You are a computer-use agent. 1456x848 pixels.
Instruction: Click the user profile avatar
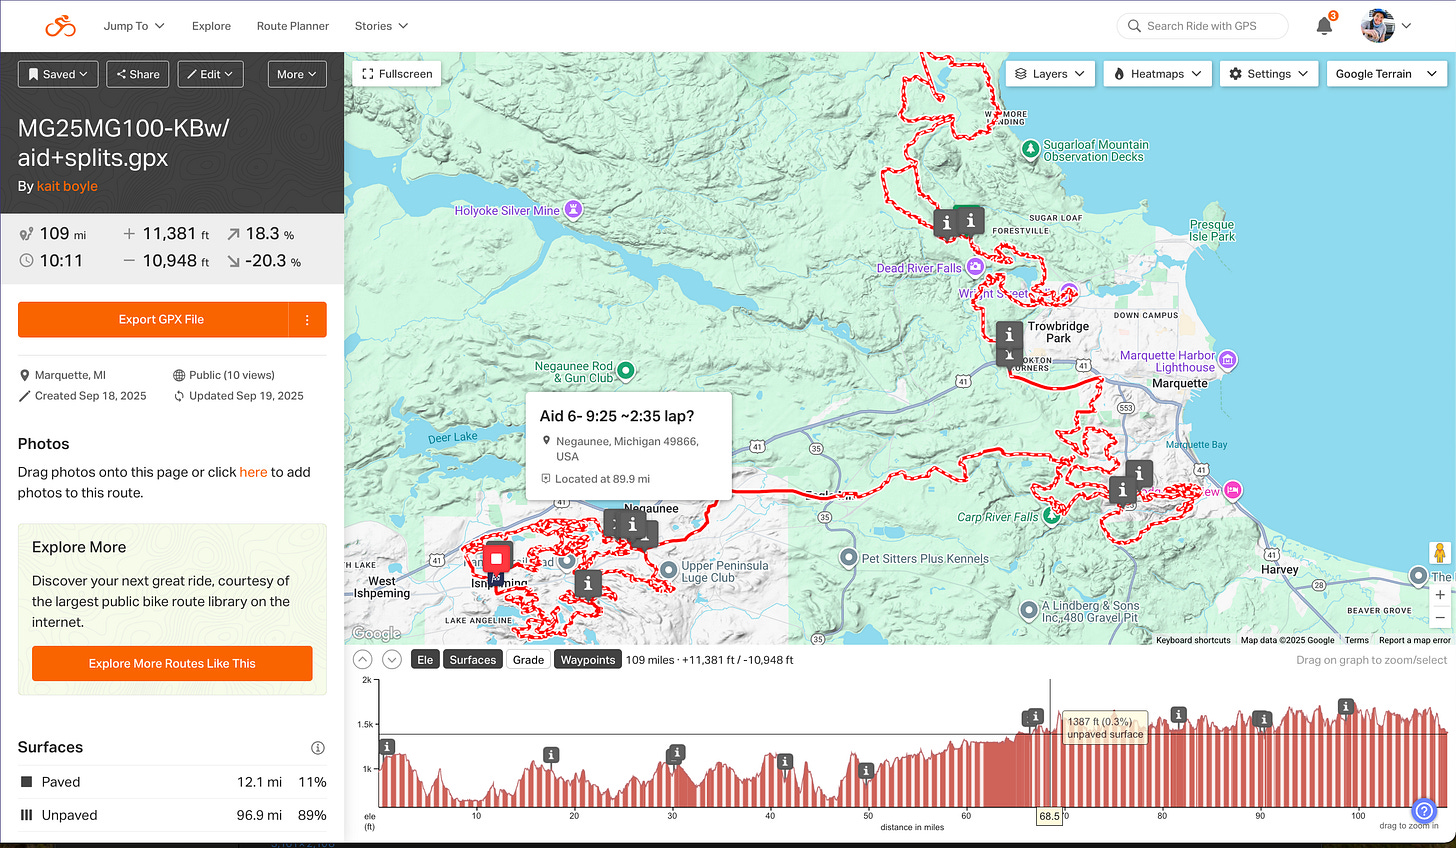(x=1377, y=26)
